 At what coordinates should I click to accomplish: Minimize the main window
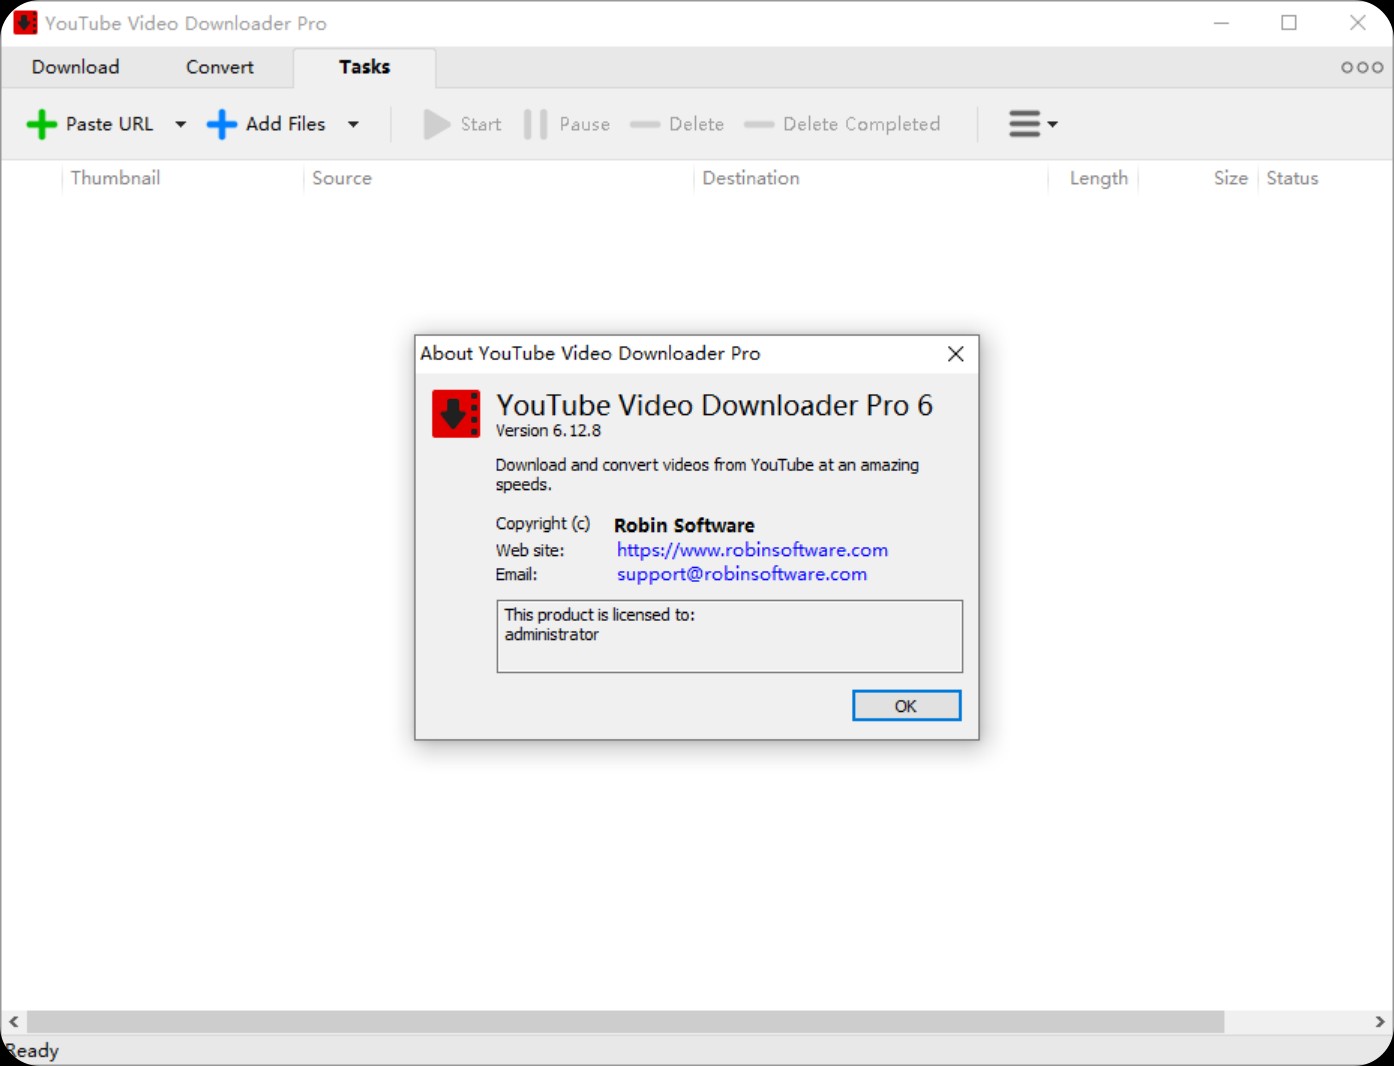[1221, 23]
